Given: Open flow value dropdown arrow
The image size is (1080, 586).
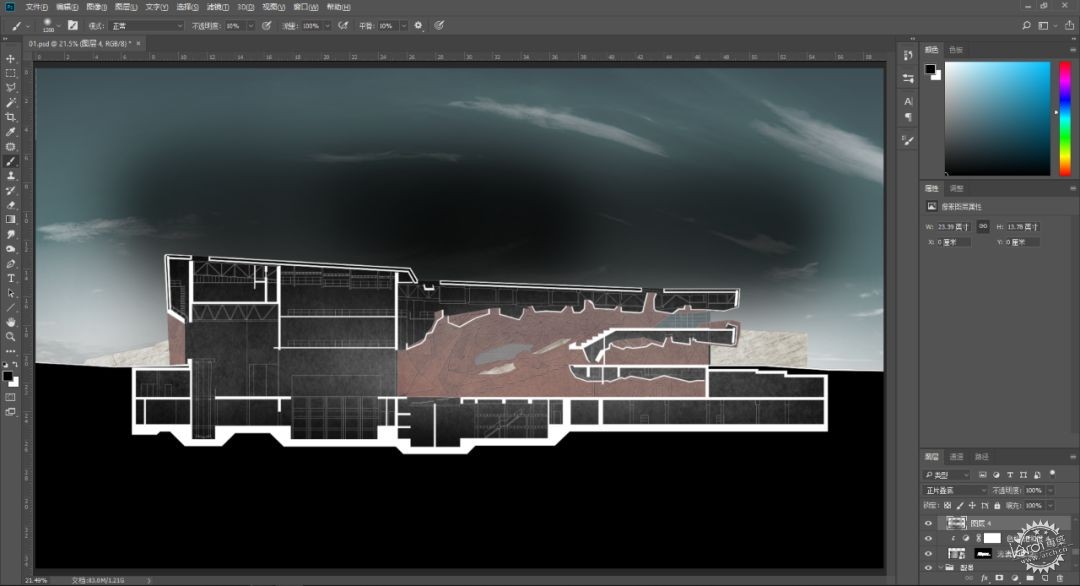Looking at the screenshot, I should (327, 25).
